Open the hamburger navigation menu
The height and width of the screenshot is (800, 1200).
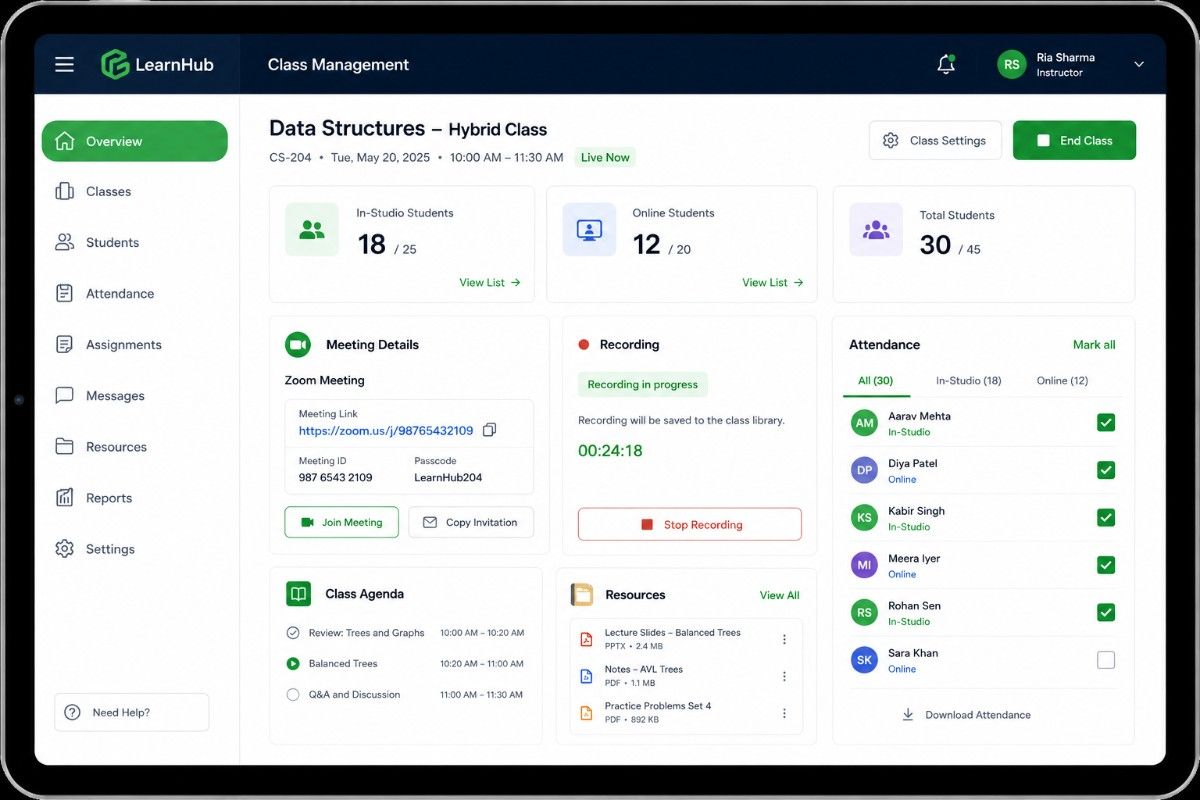[64, 64]
